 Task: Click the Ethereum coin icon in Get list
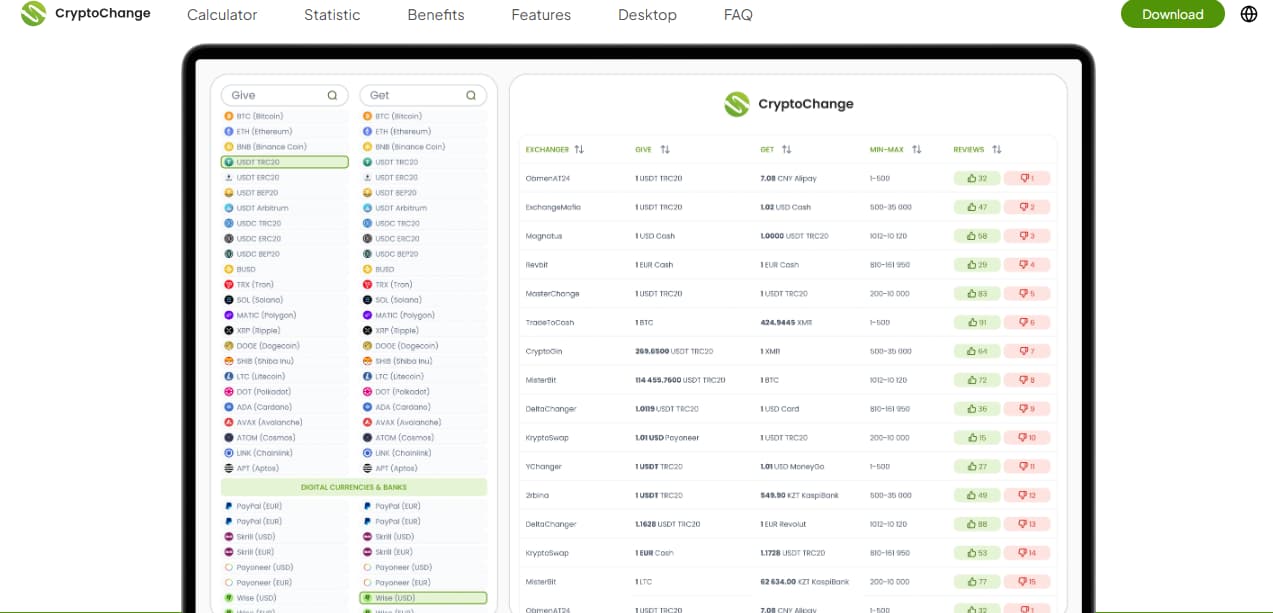[x=368, y=131]
